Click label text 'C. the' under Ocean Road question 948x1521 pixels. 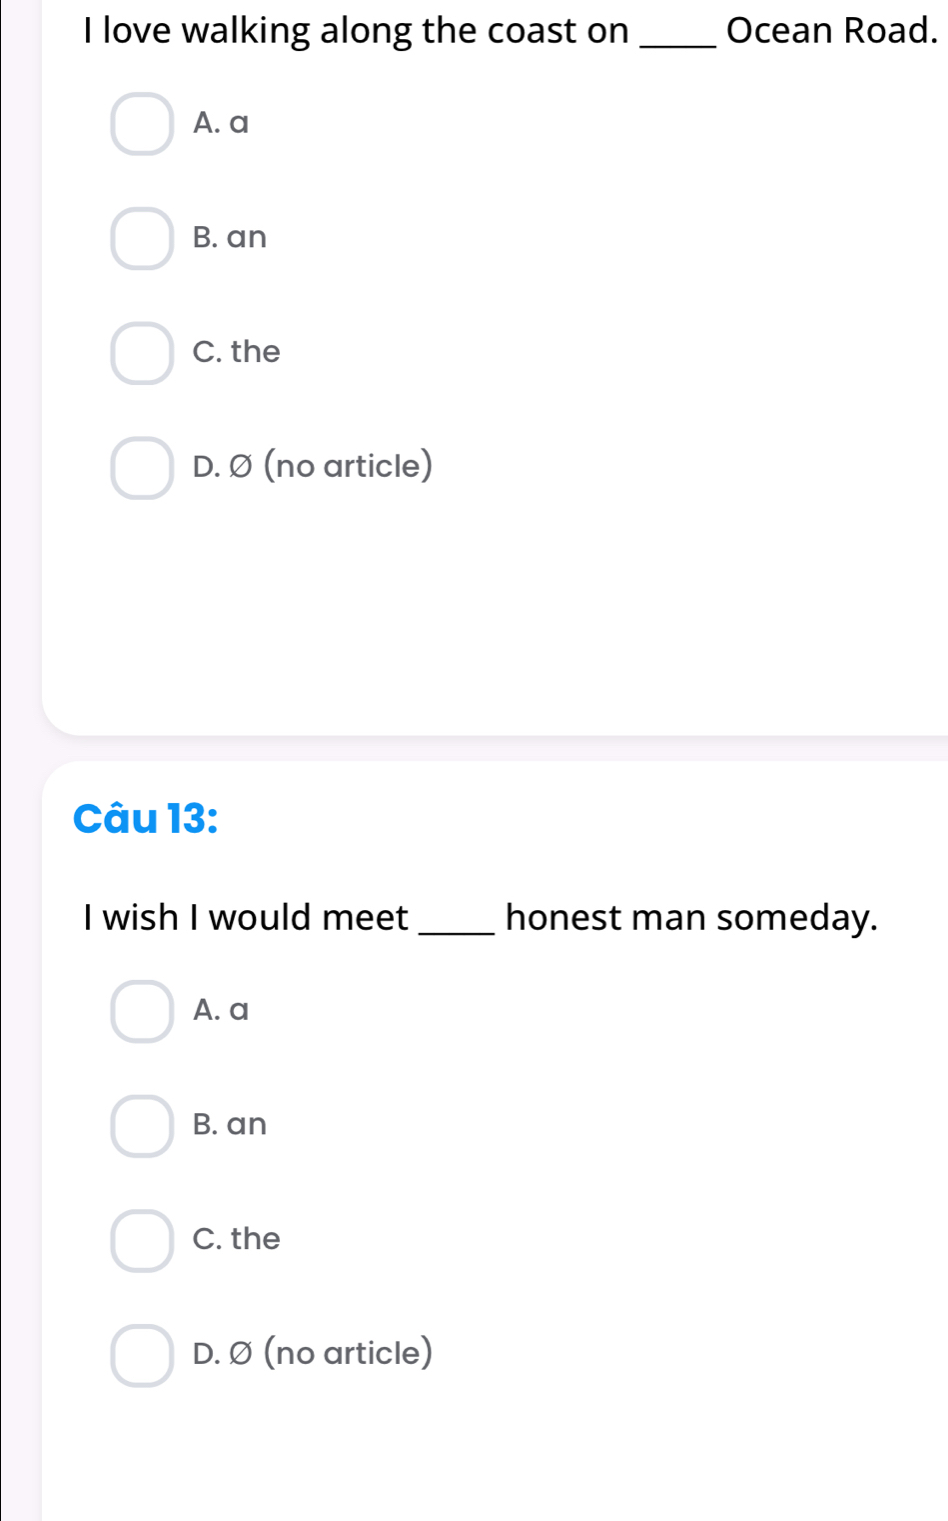coord(237,351)
